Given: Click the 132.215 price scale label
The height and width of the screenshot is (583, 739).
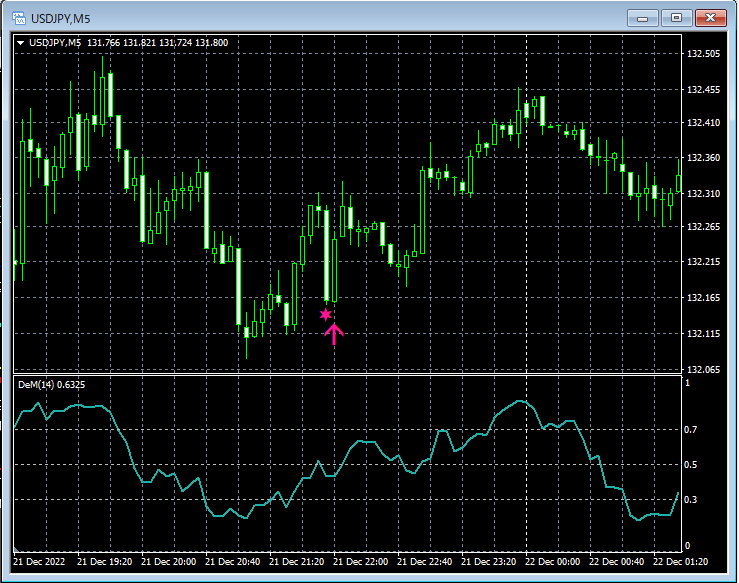Looking at the screenshot, I should click(704, 262).
